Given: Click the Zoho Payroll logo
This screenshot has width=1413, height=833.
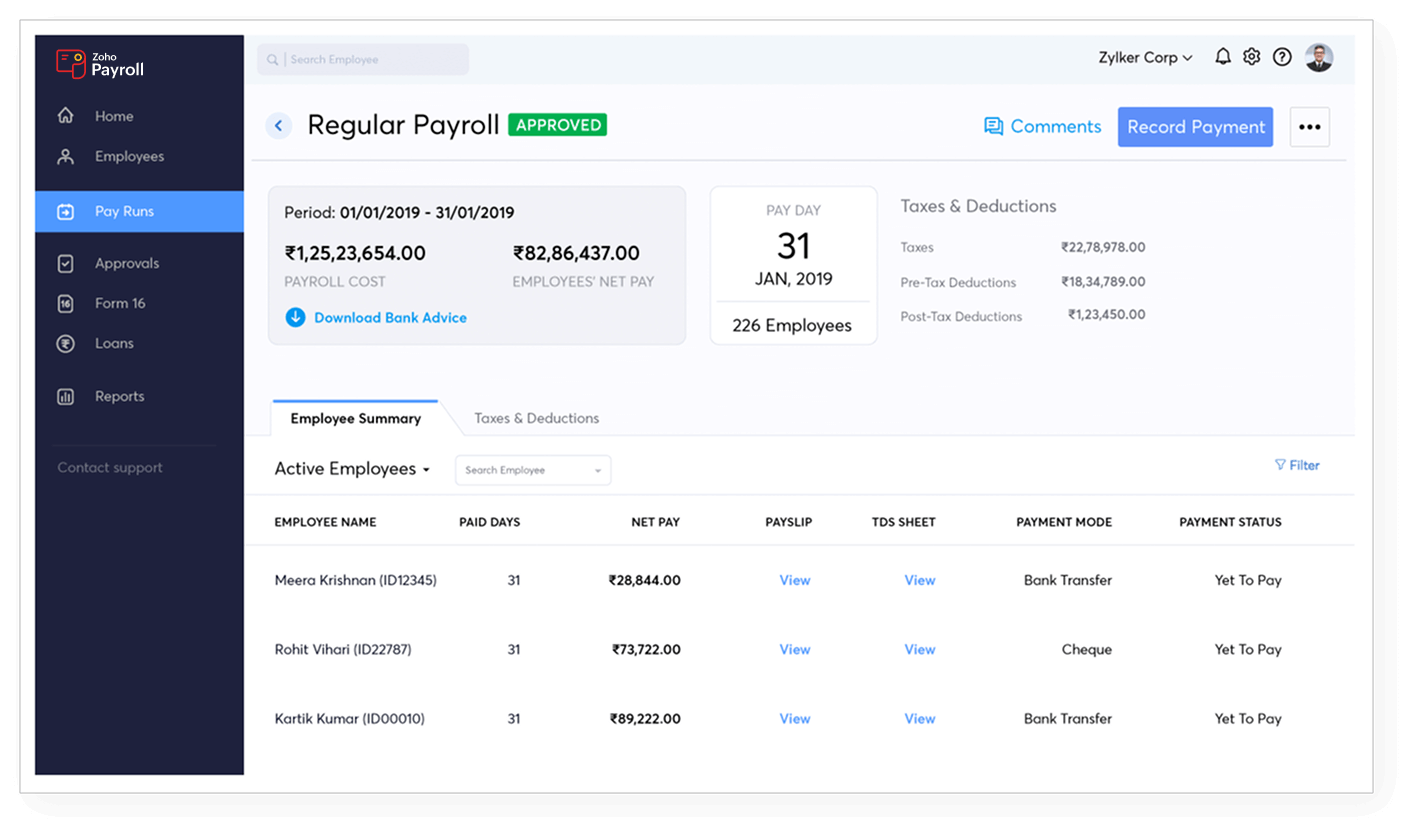Looking at the screenshot, I should click(100, 64).
